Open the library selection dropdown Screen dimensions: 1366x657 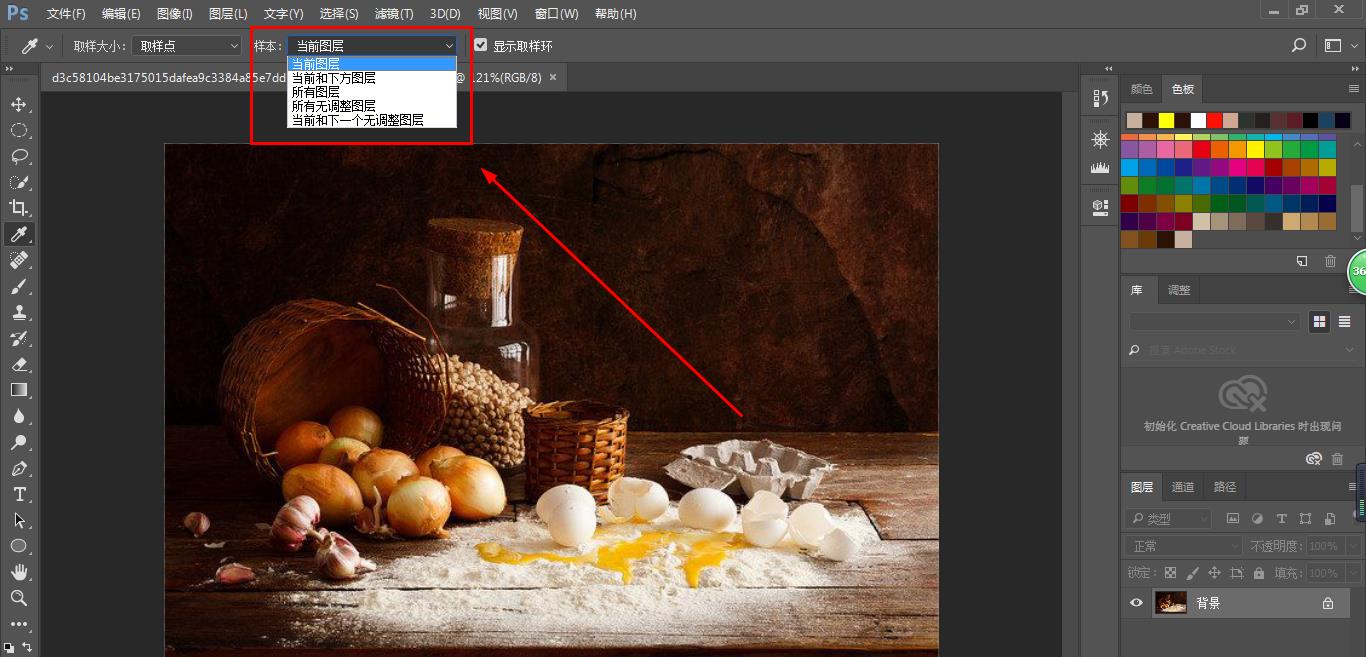1215,321
